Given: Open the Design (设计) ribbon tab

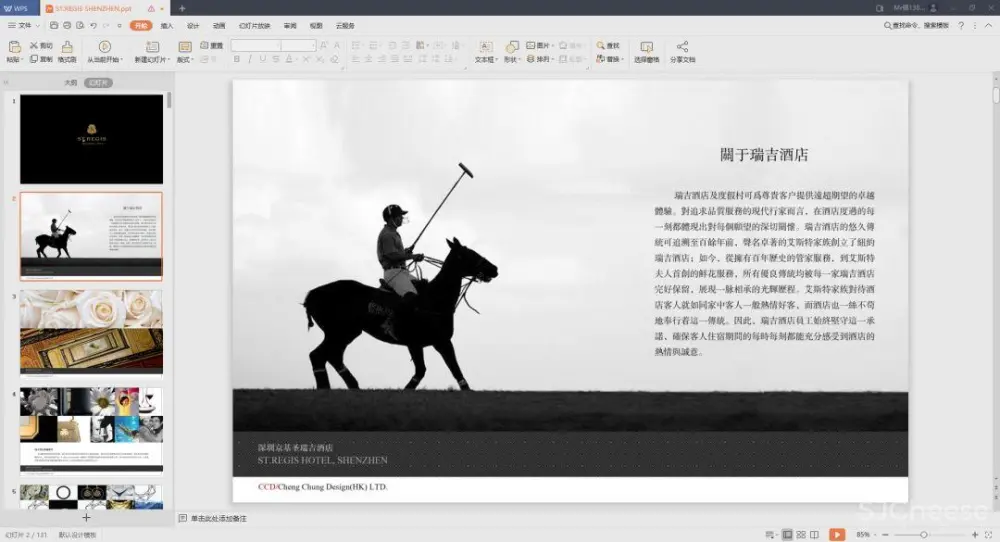Looking at the screenshot, I should point(193,26).
